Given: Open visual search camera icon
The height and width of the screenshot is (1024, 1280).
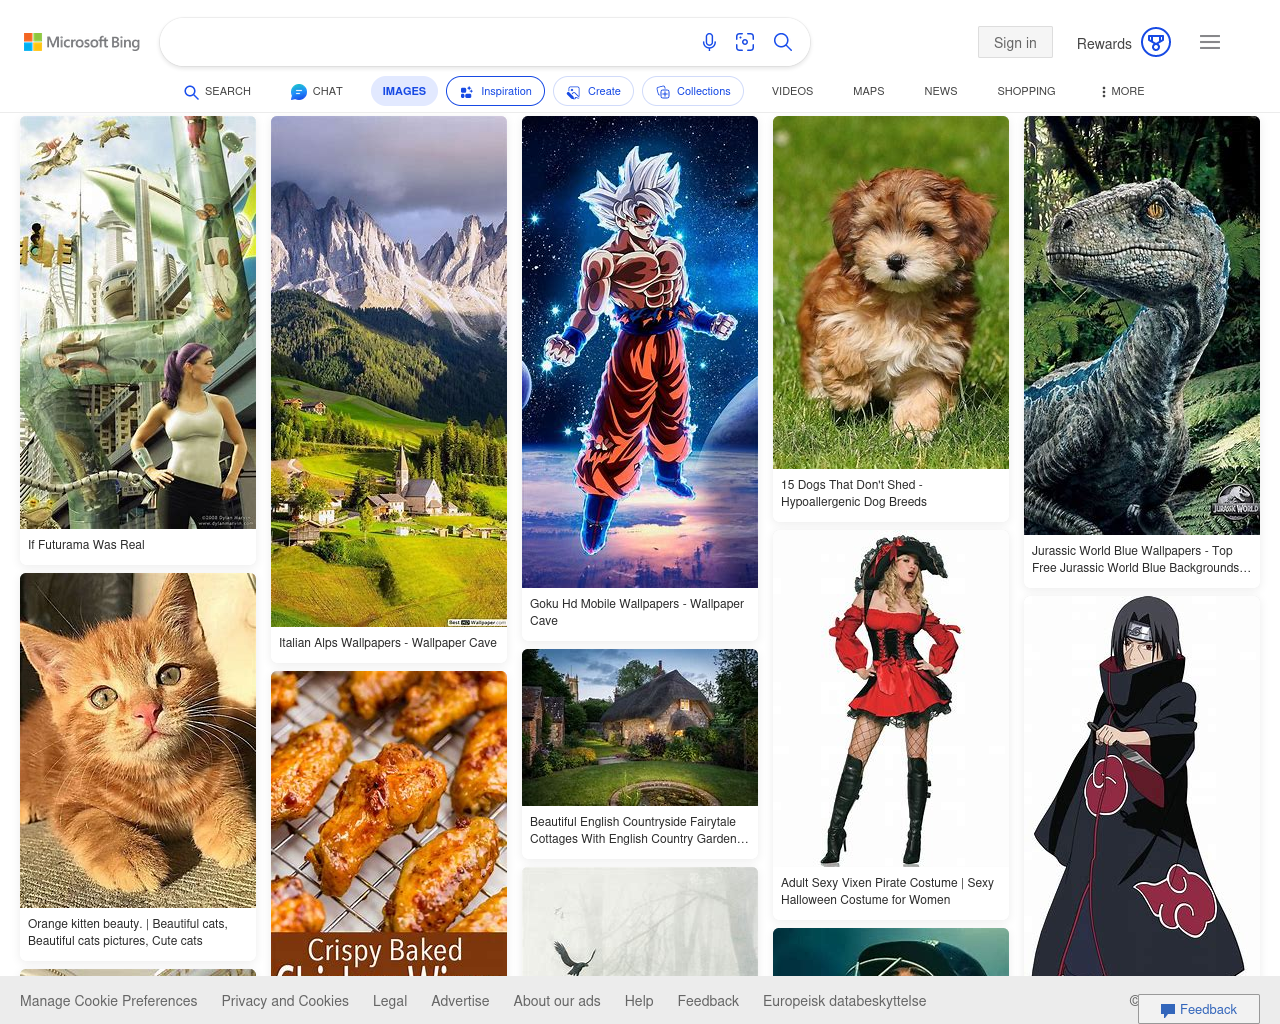Looking at the screenshot, I should (x=745, y=42).
